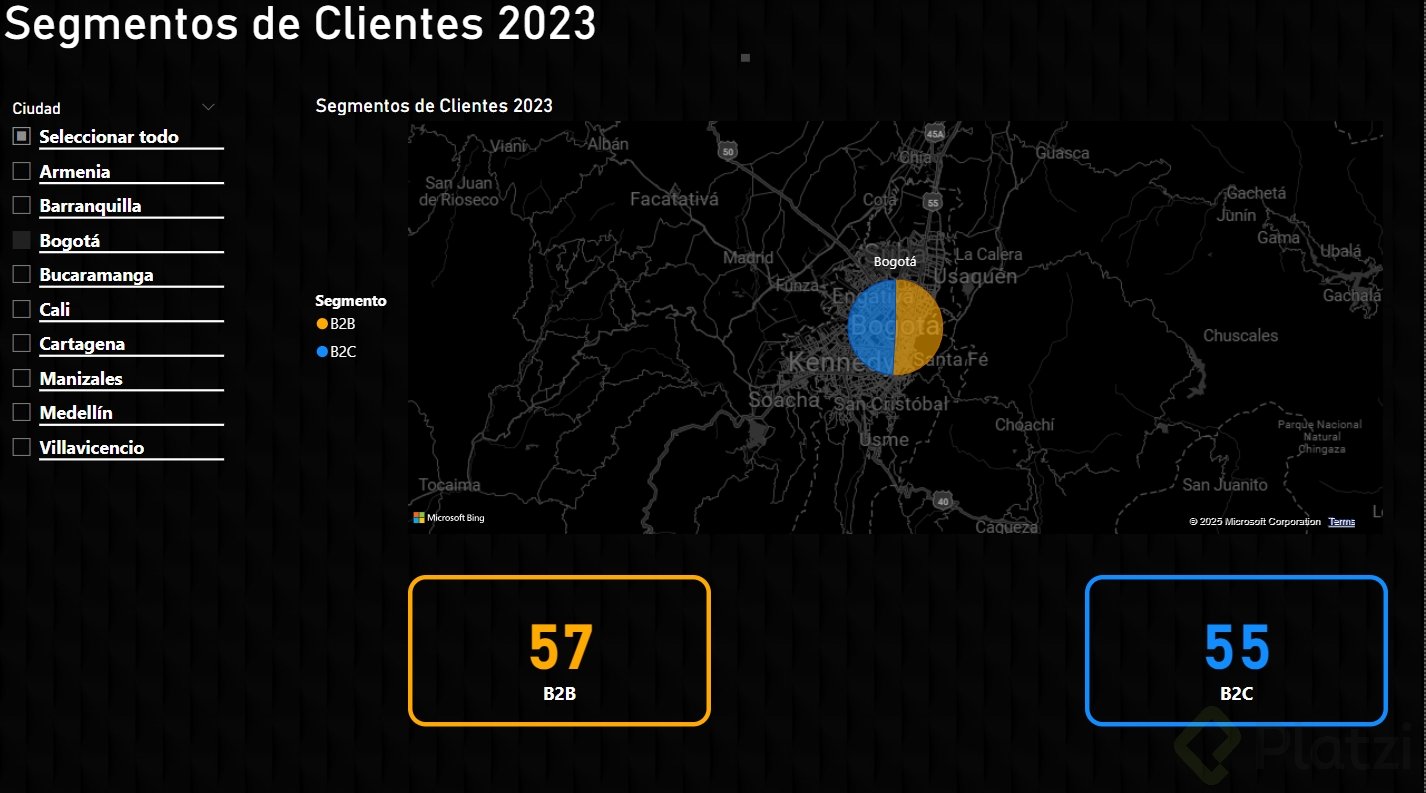Click the Gachetá label on the map
Screen dimensions: 1426x793
pos(1256,193)
